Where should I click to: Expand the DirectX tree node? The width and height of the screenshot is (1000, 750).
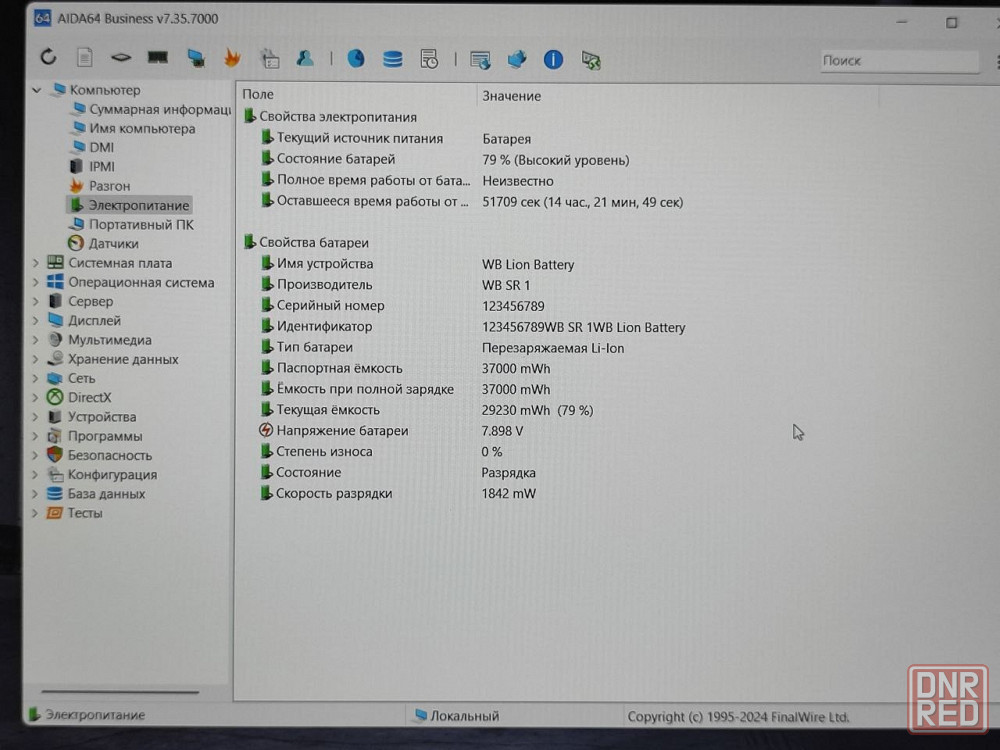[x=36, y=397]
